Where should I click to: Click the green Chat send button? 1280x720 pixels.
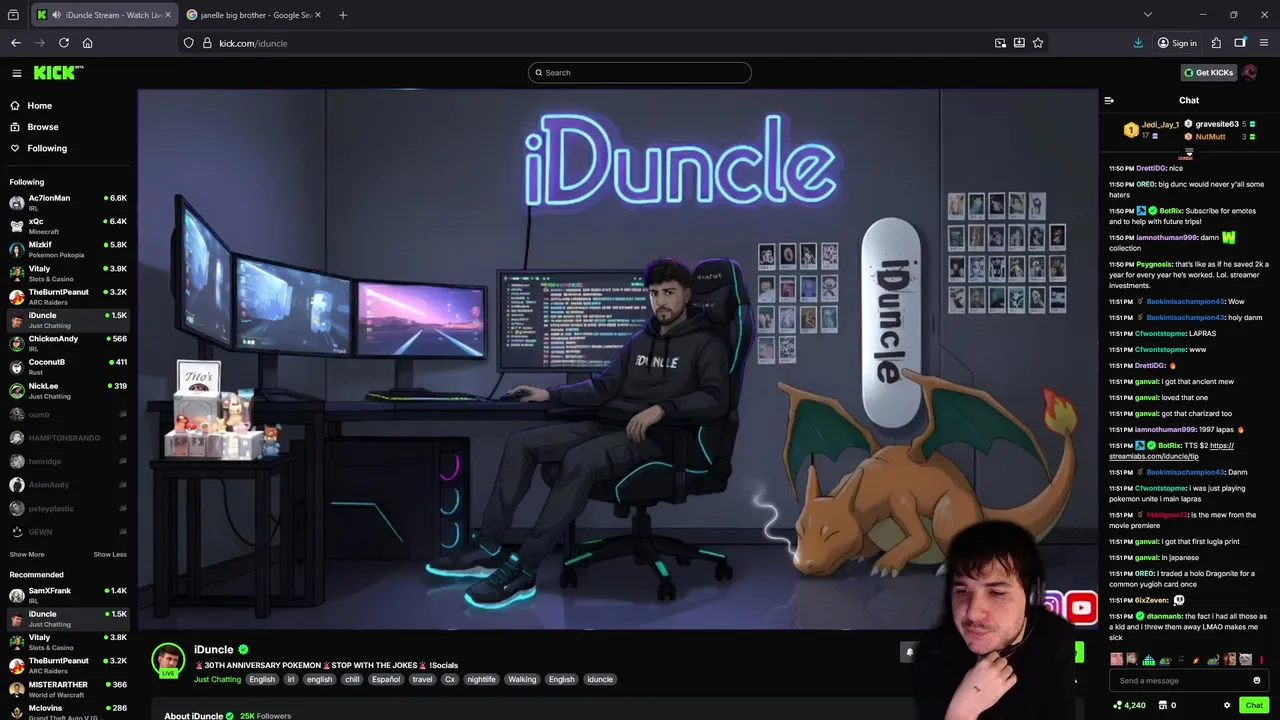1254,705
